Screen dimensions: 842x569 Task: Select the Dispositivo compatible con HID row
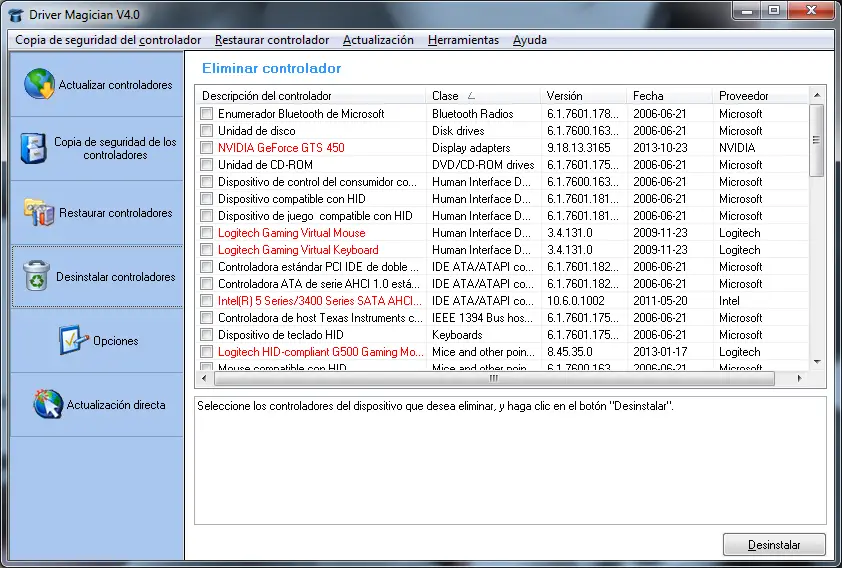502,199
